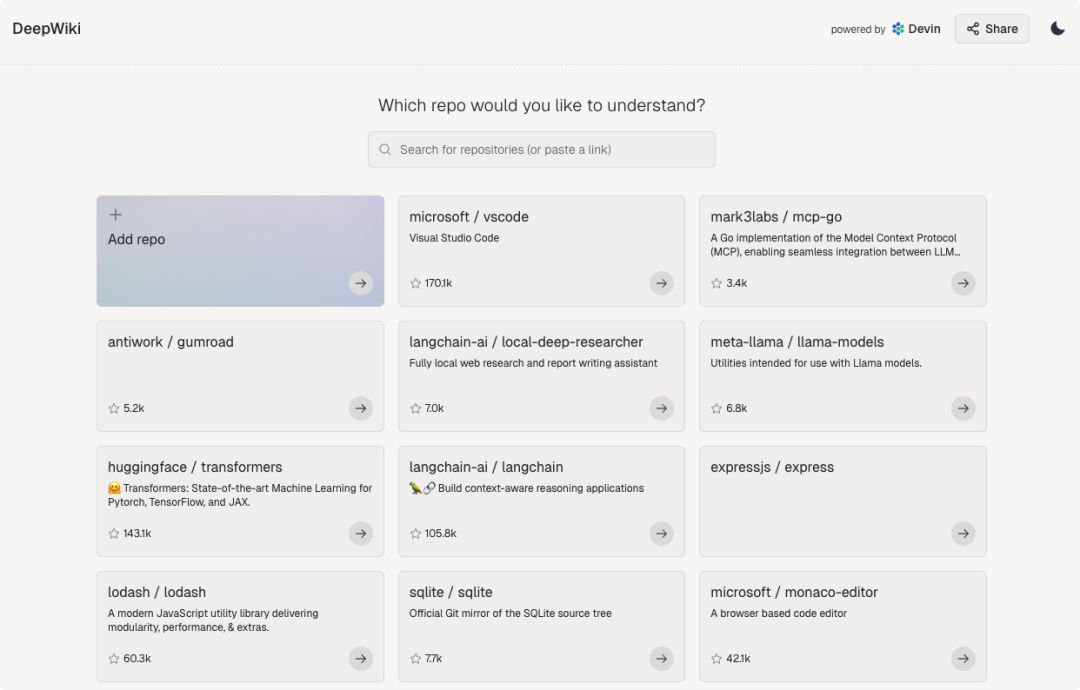The height and width of the screenshot is (690, 1080).
Task: Open antiwork / gumroad arrow button
Action: (x=360, y=408)
